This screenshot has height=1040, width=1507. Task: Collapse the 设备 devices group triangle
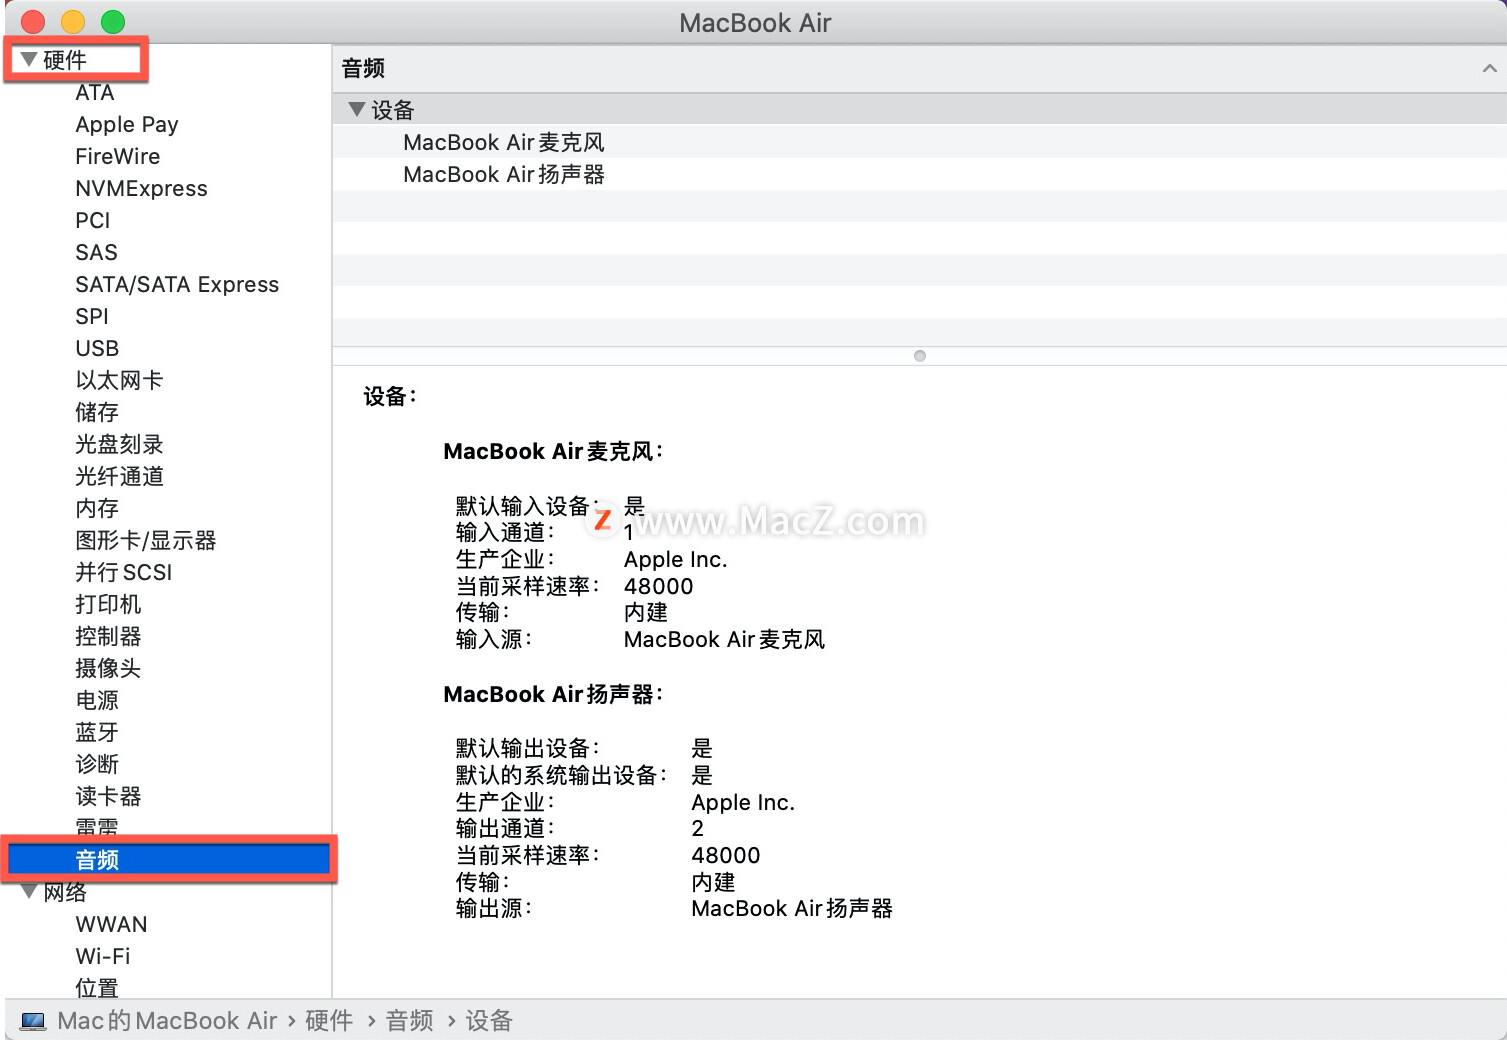[356, 109]
